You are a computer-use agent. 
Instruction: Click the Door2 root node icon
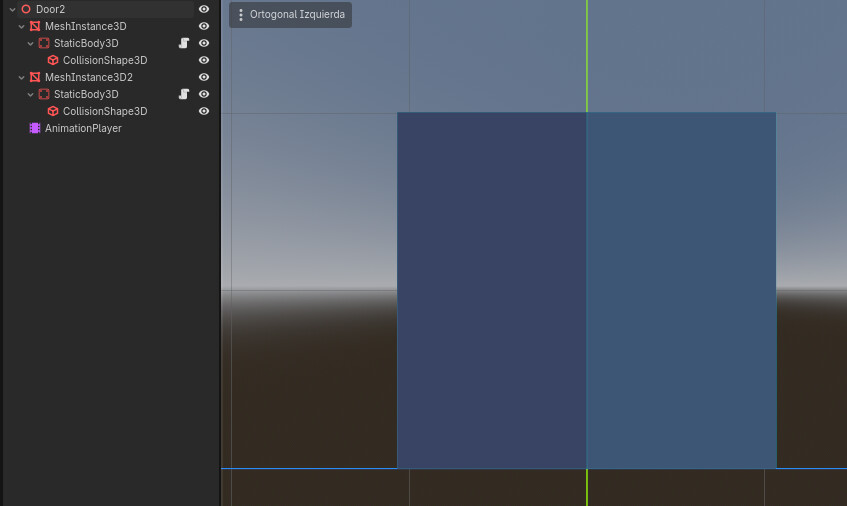[x=26, y=9]
